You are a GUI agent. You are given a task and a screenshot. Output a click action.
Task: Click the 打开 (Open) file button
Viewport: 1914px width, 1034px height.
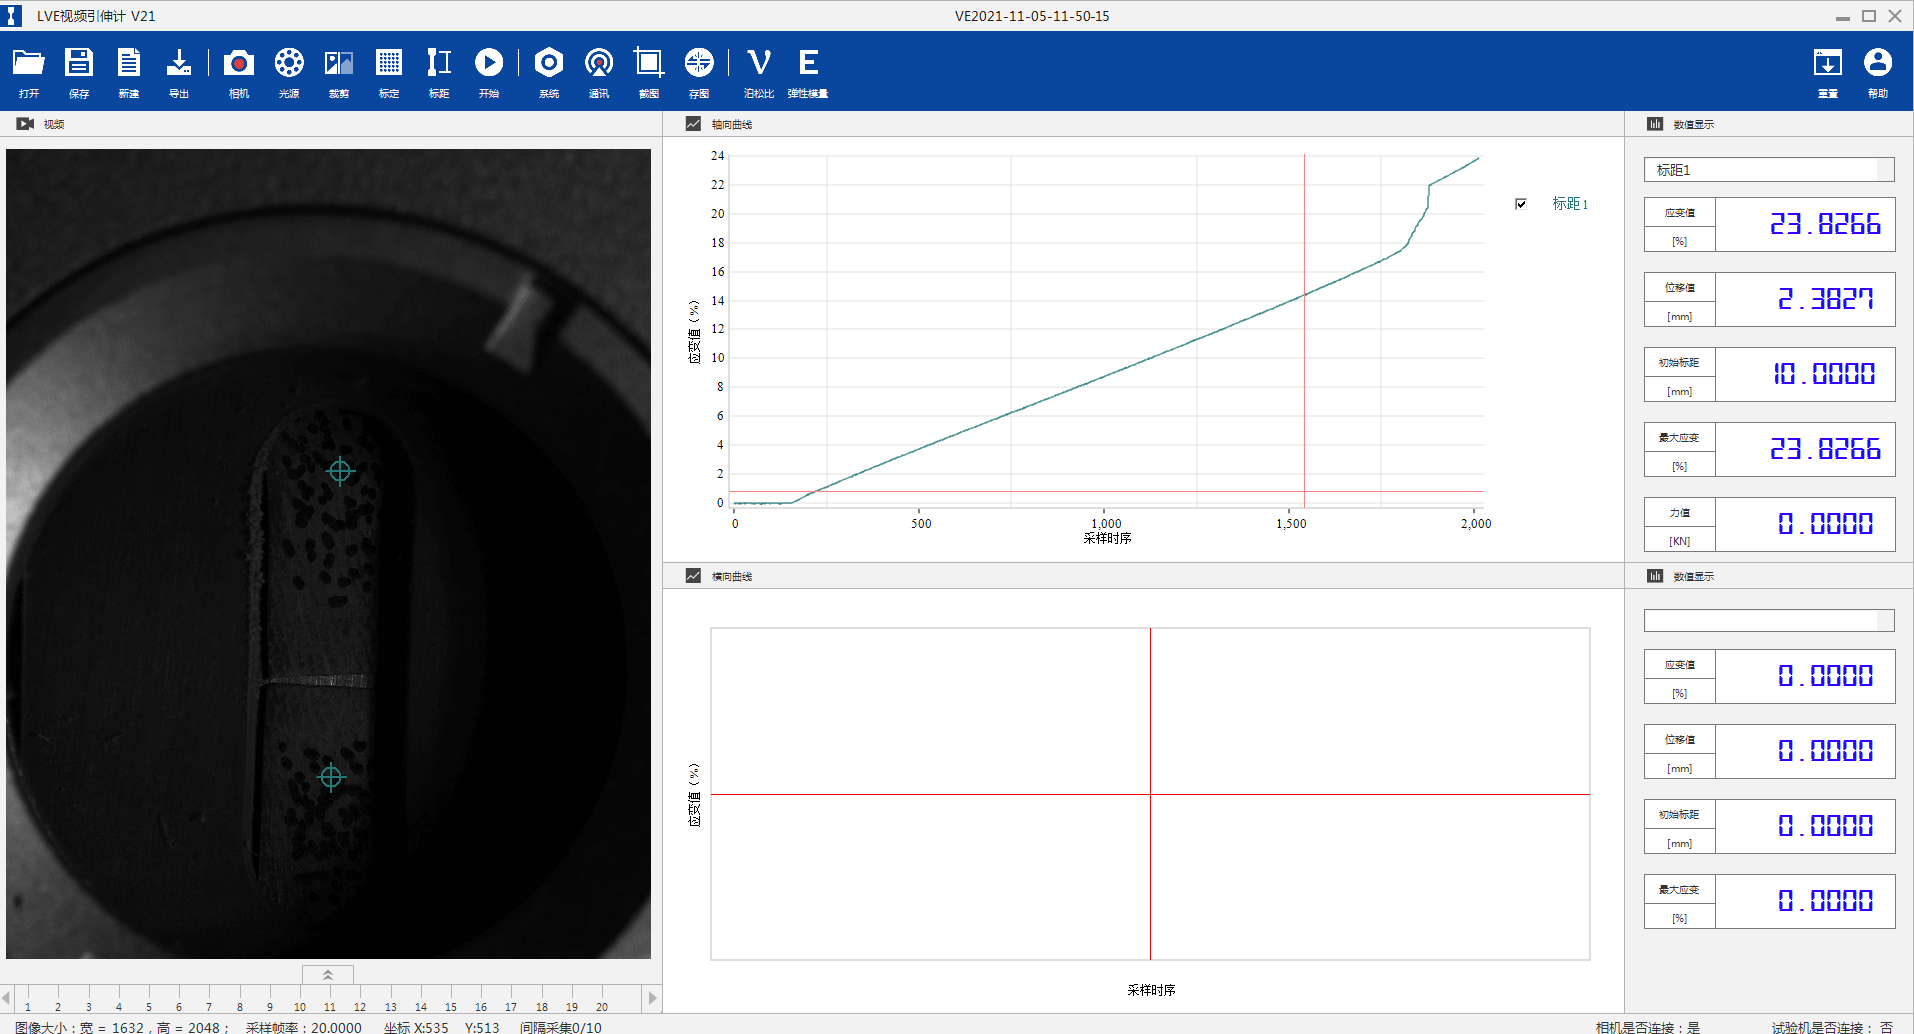[x=29, y=64]
